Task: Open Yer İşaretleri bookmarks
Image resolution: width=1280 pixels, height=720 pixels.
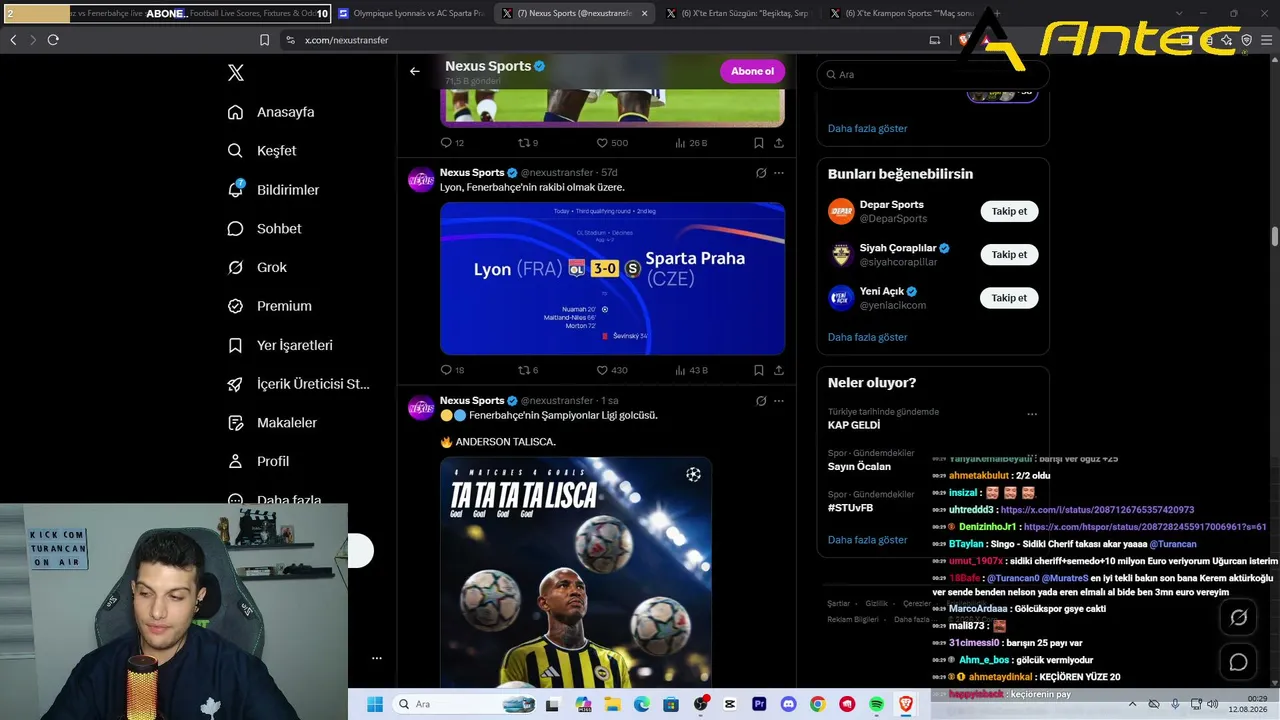Action: click(x=280, y=345)
